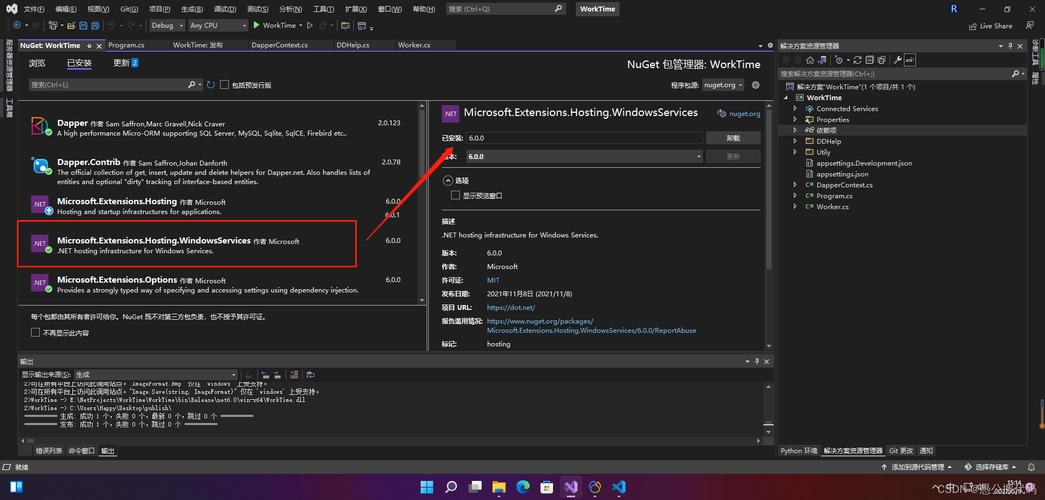Click taskbar Search magnifier icon
Image resolution: width=1045 pixels, height=500 pixels.
451,486
